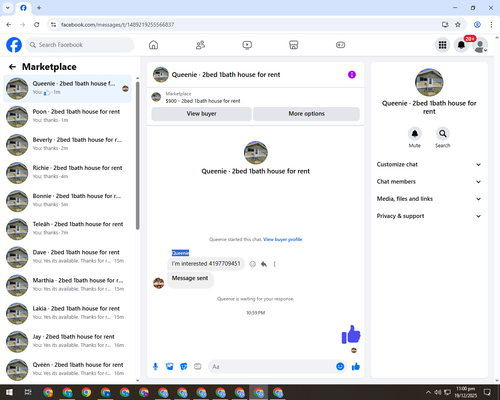Screen dimensions: 500x400
Task: React to Queenie's message with emoji icon
Action: pos(253,264)
